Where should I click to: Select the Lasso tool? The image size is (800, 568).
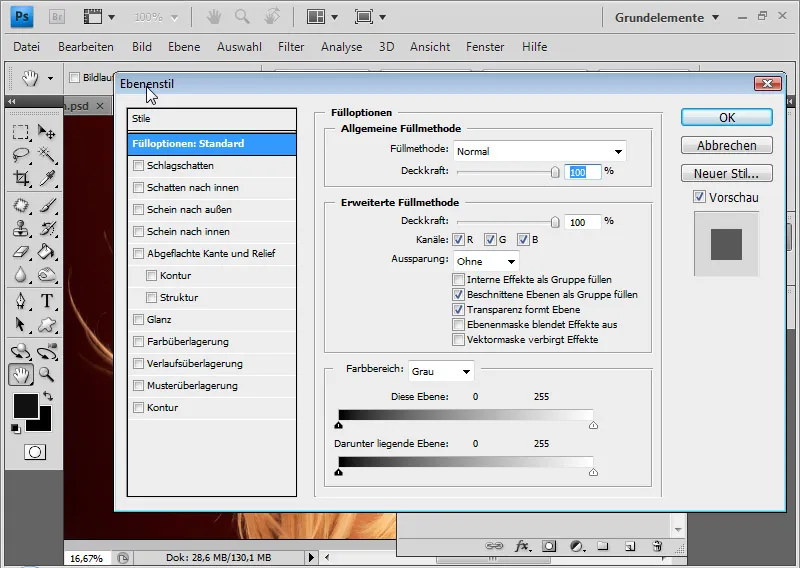20,155
